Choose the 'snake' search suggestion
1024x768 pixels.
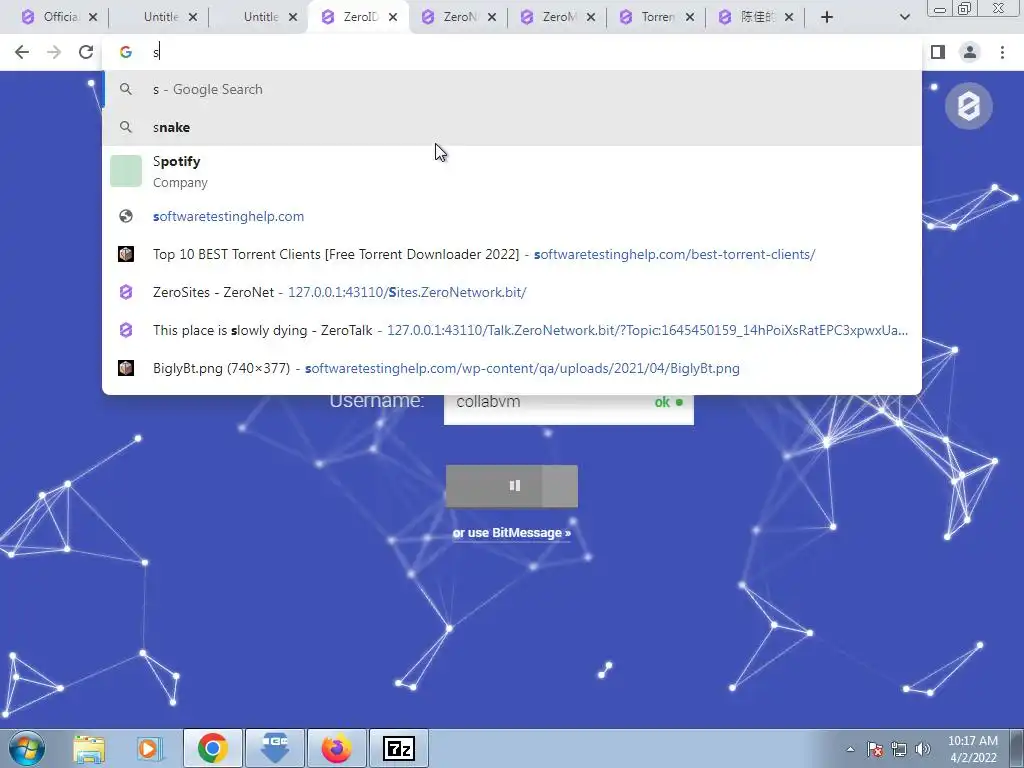coord(512,127)
